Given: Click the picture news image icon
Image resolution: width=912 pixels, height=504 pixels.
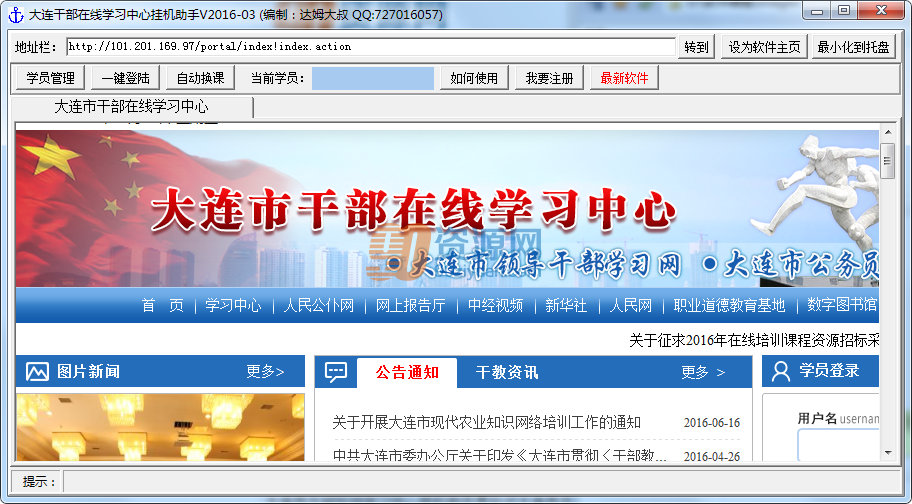Looking at the screenshot, I should coord(37,371).
